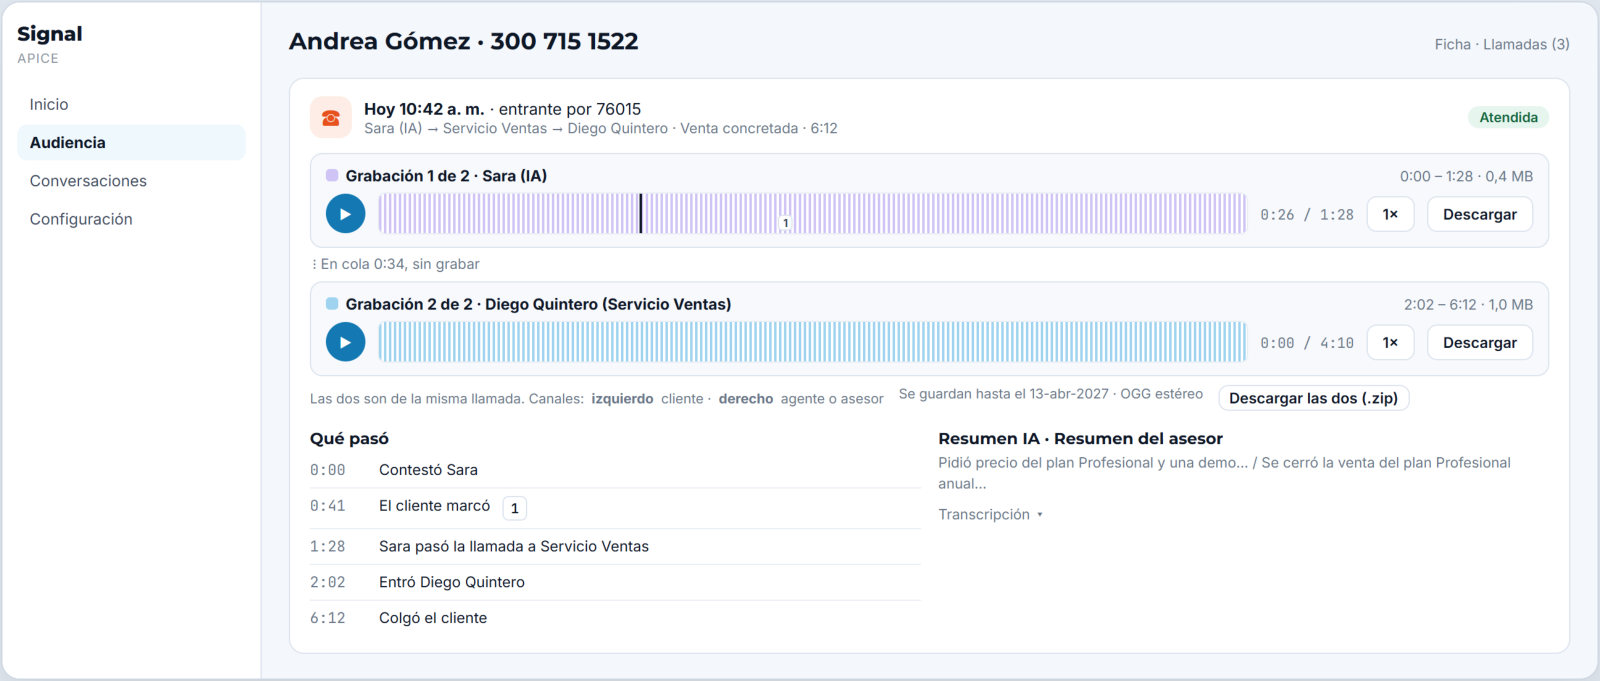Image resolution: width=1600 pixels, height=681 pixels.
Task: Seek on the Diego Quintero recording waveform
Action: [813, 342]
